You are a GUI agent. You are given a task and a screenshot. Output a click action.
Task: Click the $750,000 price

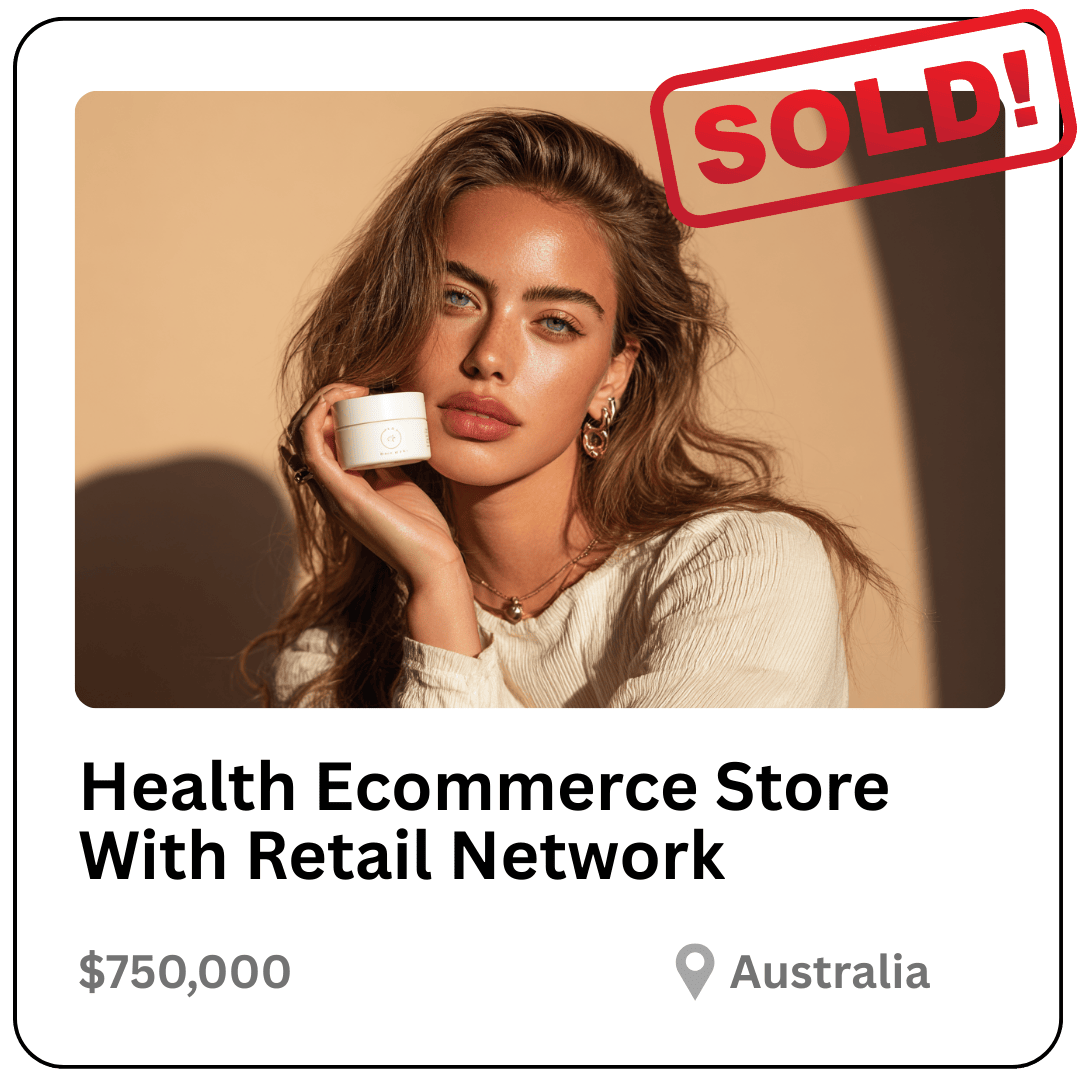click(x=185, y=972)
